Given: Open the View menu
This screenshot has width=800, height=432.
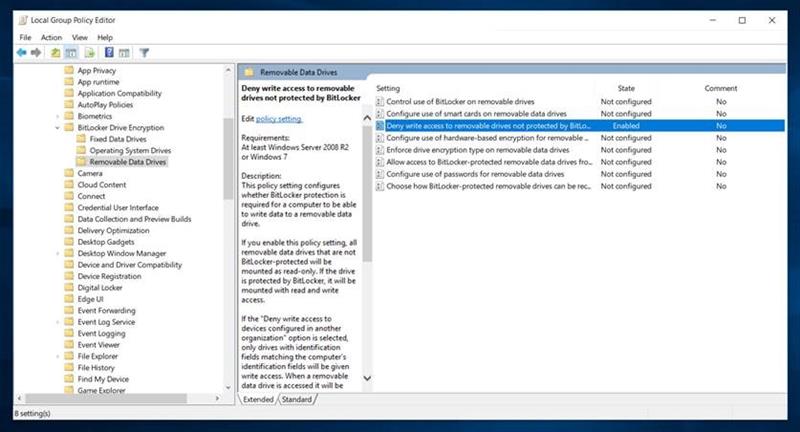Looking at the screenshot, I should coord(80,37).
